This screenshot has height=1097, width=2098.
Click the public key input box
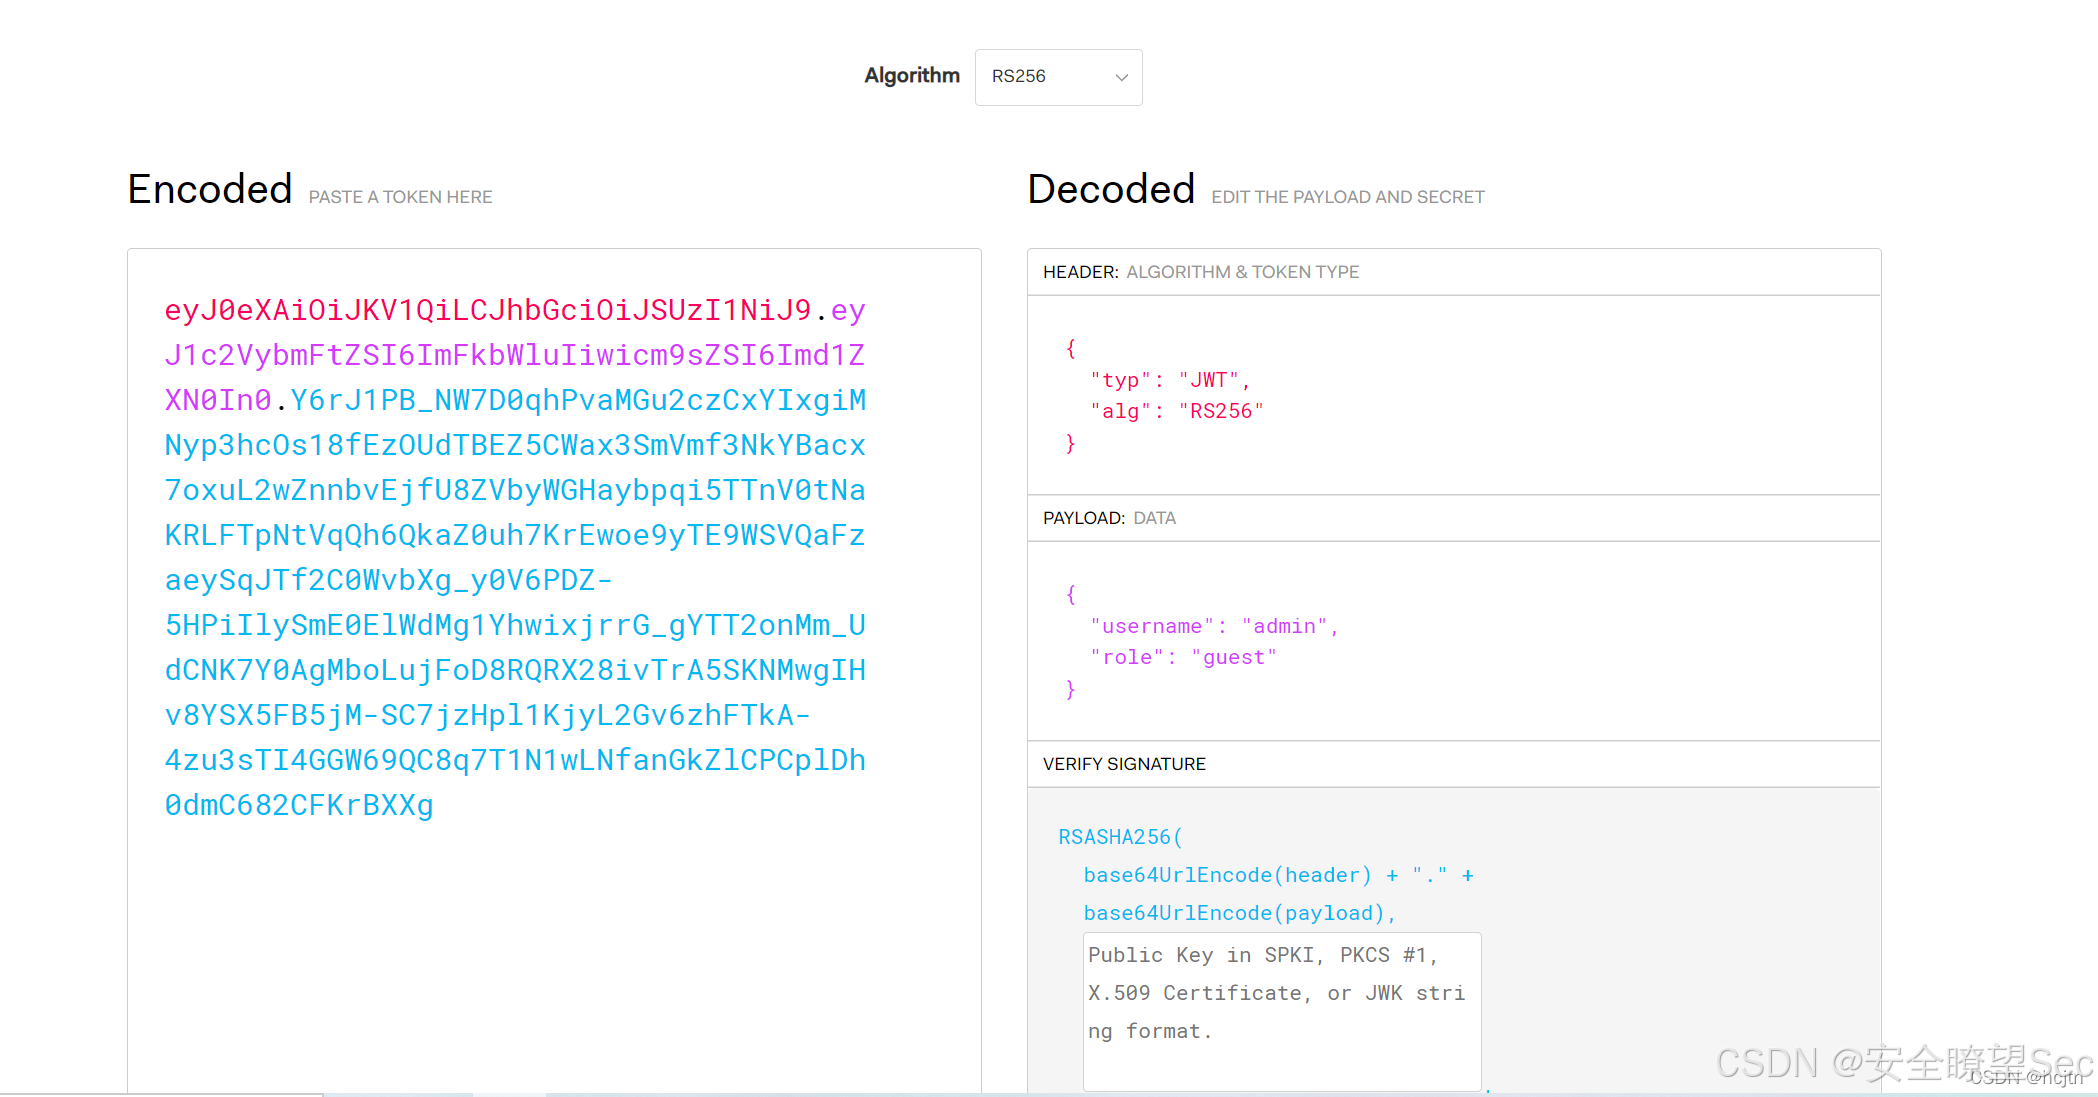tap(1281, 1011)
